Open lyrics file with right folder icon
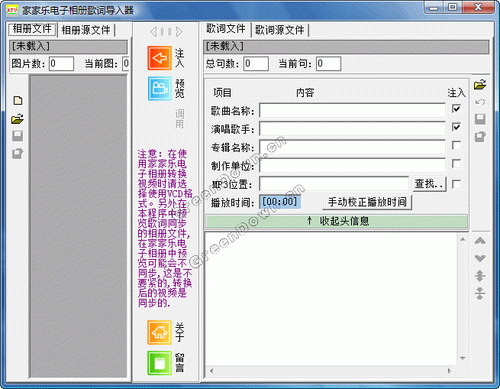Viewport: 500px width, 389px height. click(480, 84)
